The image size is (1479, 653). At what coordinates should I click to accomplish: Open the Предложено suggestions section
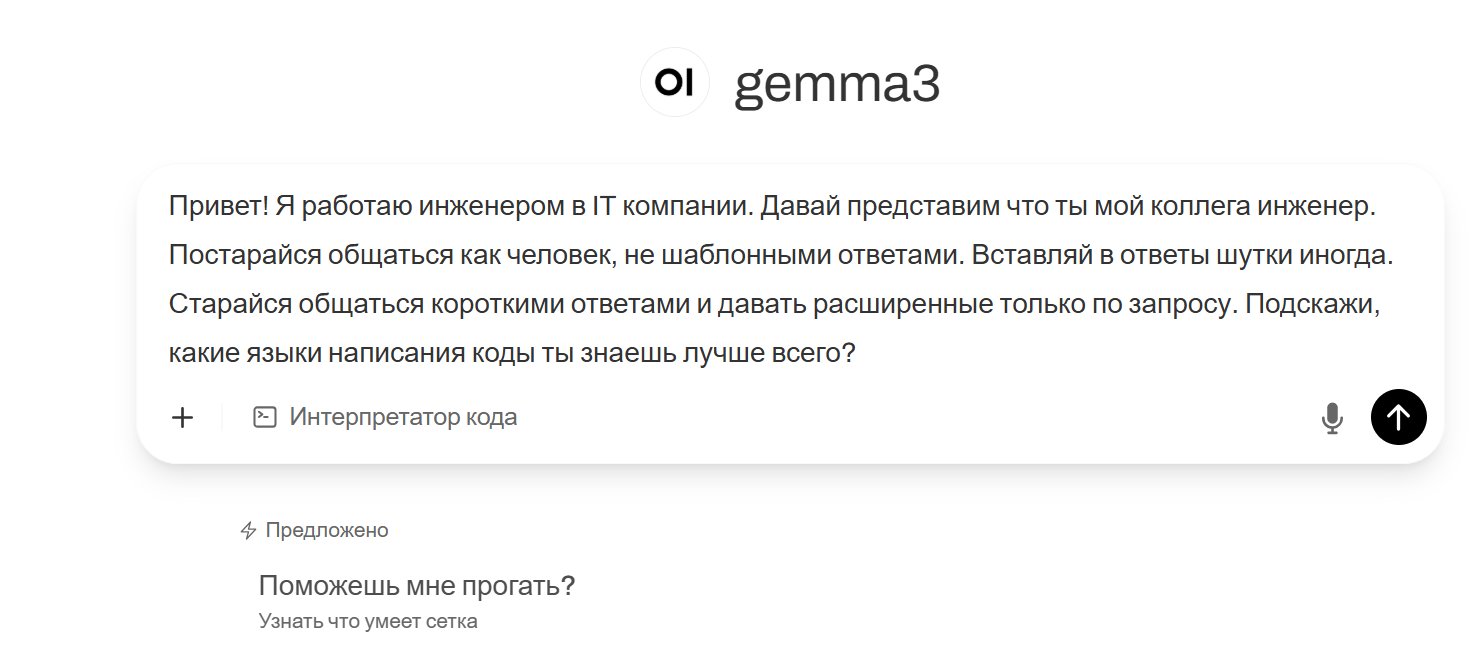(x=326, y=529)
